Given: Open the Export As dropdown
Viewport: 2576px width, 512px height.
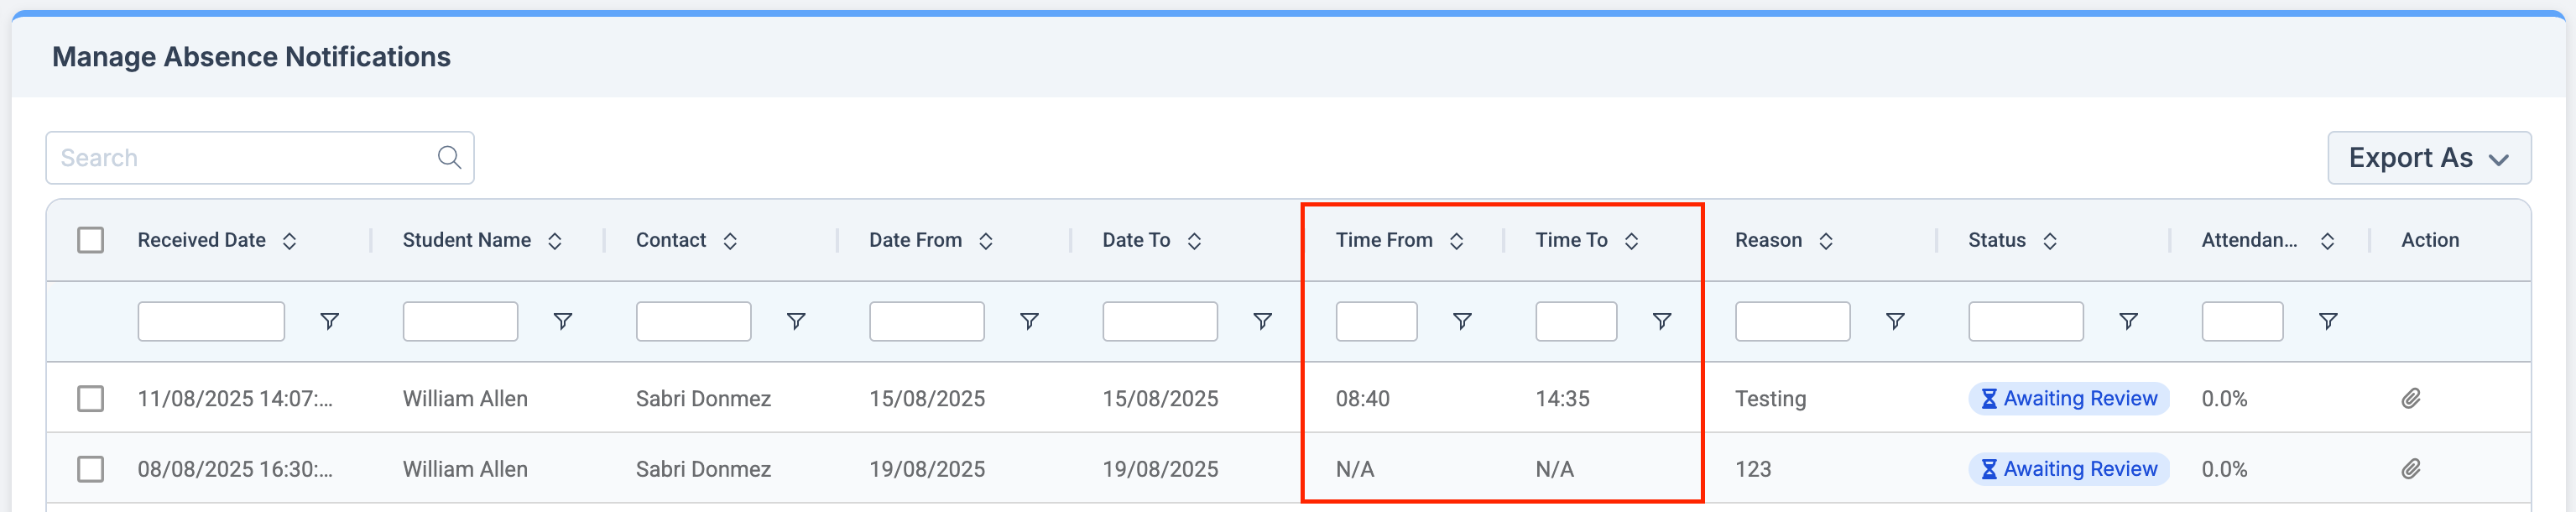Looking at the screenshot, I should [x=2429, y=157].
